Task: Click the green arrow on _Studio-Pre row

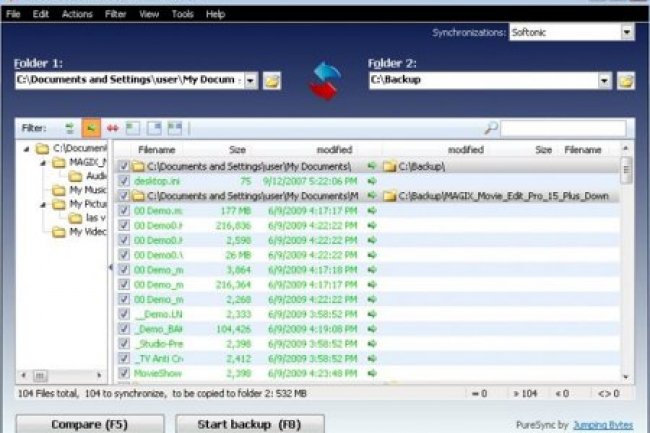Action: tap(372, 343)
